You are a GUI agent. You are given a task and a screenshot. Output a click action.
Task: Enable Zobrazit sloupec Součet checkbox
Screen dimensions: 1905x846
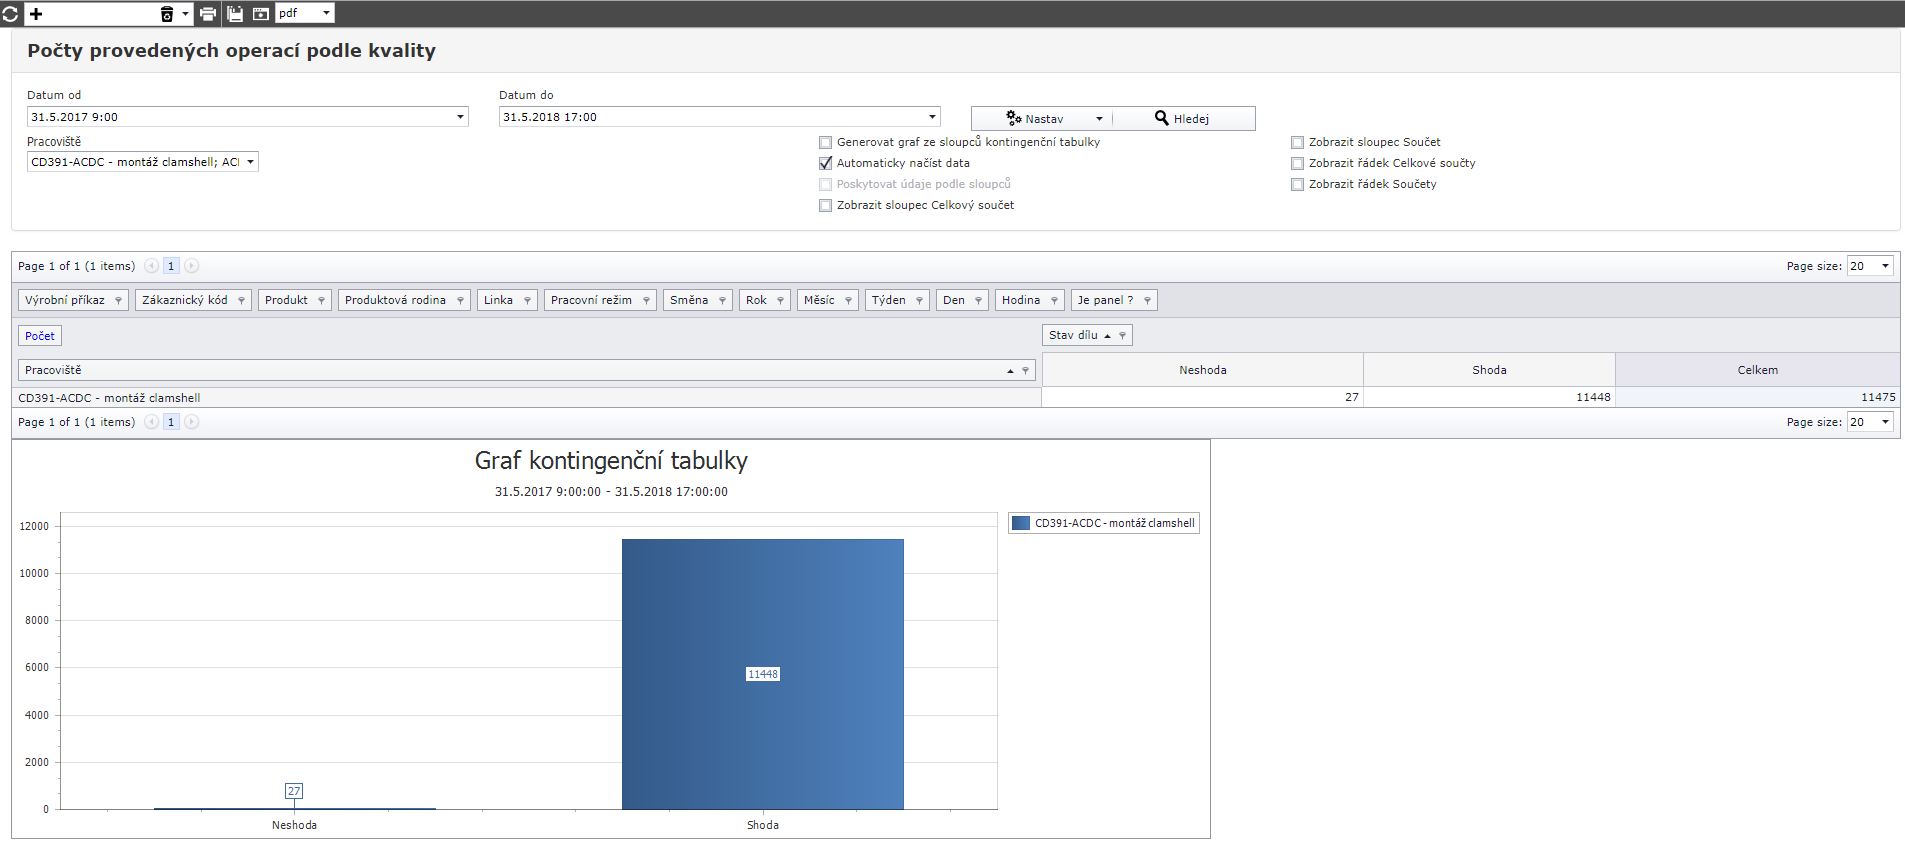pyautogui.click(x=1298, y=142)
